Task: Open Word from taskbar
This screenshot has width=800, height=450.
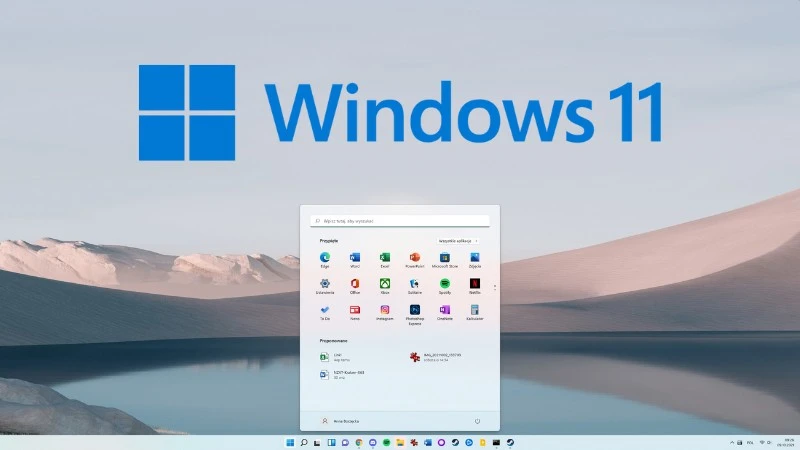Action: pos(428,442)
